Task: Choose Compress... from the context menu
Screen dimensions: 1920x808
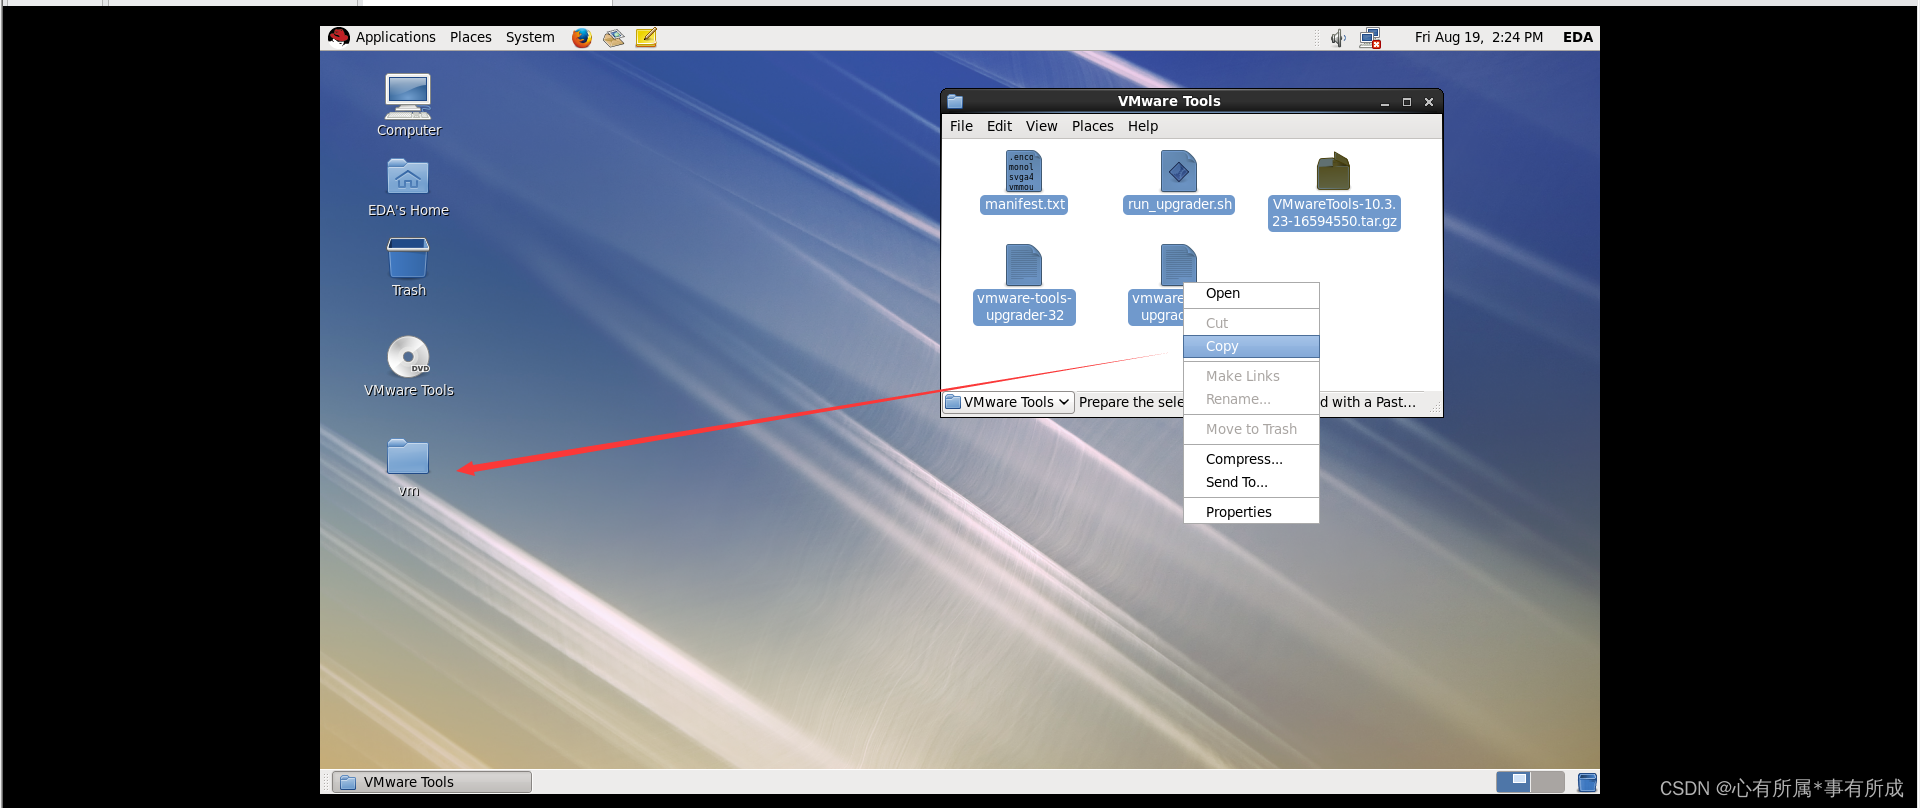Action: click(1251, 459)
